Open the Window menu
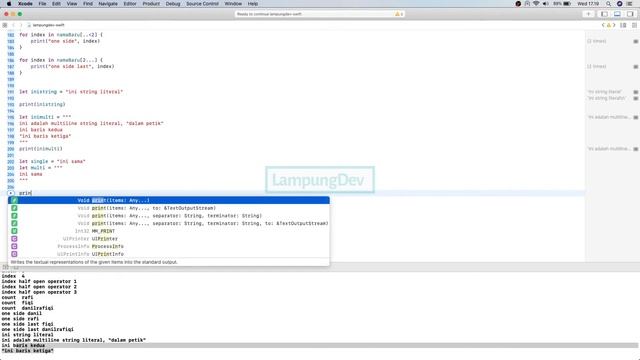Image resolution: width=640 pixels, height=360 pixels. click(233, 4)
